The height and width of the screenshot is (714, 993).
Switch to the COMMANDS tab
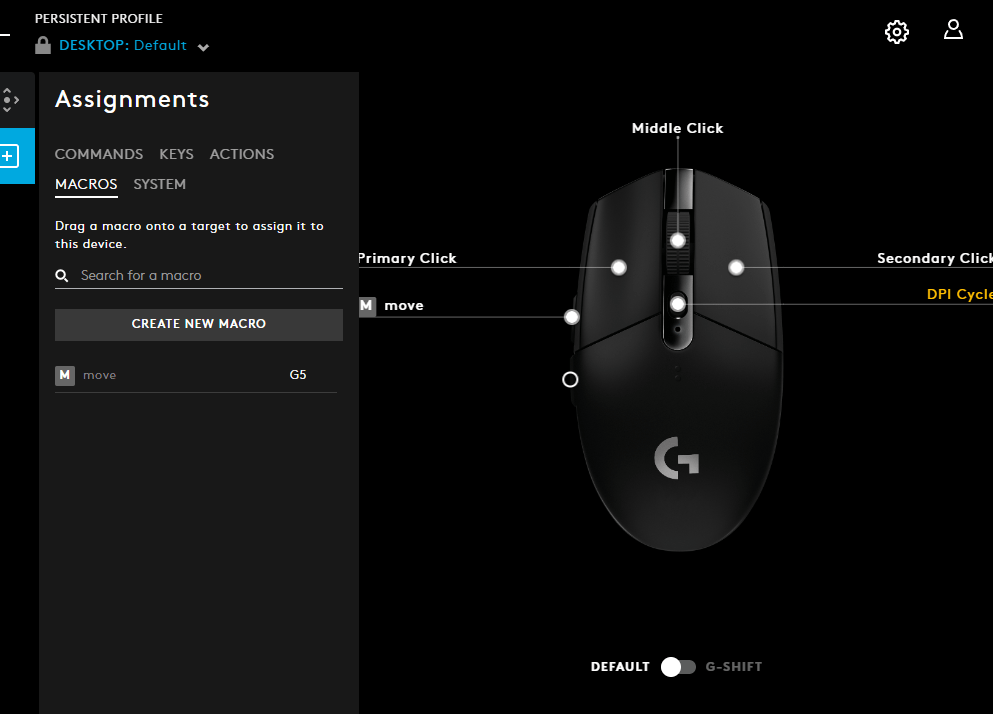pyautogui.click(x=99, y=154)
